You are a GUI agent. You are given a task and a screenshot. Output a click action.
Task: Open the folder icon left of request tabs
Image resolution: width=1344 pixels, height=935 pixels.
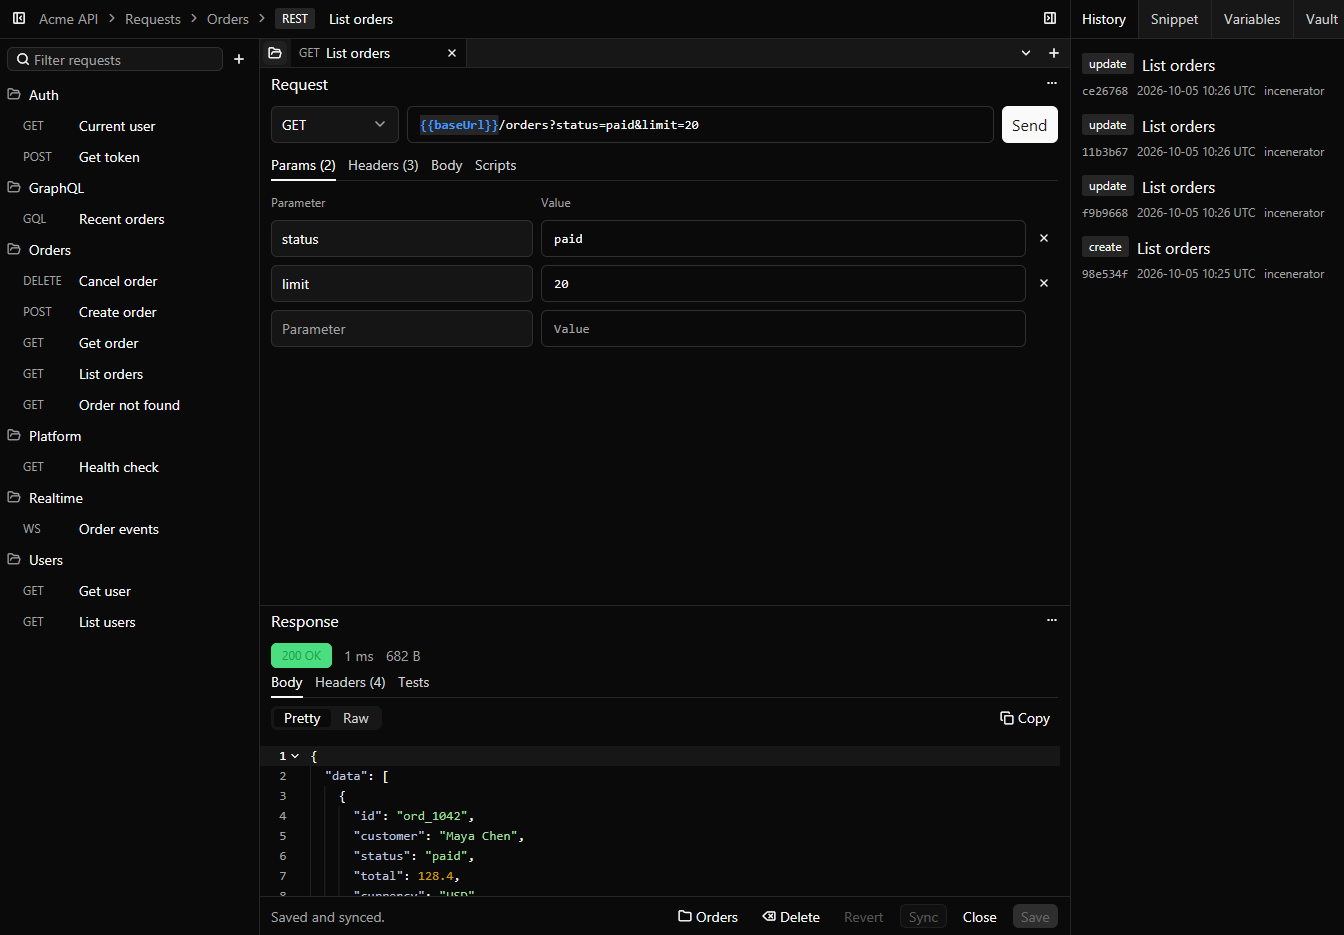pos(275,53)
